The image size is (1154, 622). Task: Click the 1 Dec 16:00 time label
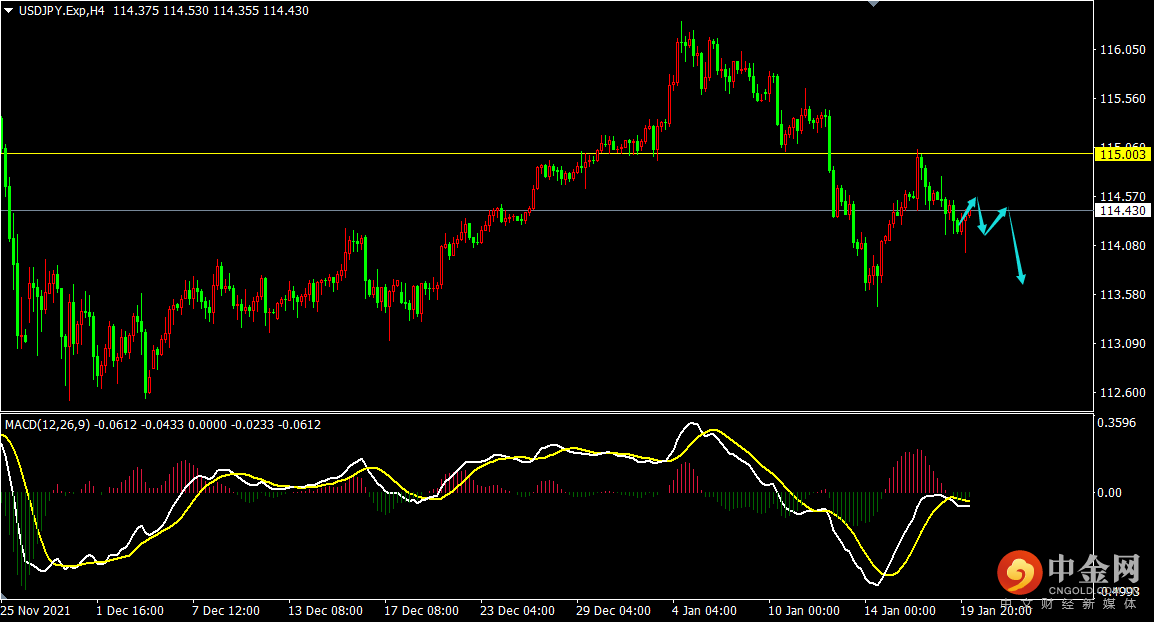point(130,610)
